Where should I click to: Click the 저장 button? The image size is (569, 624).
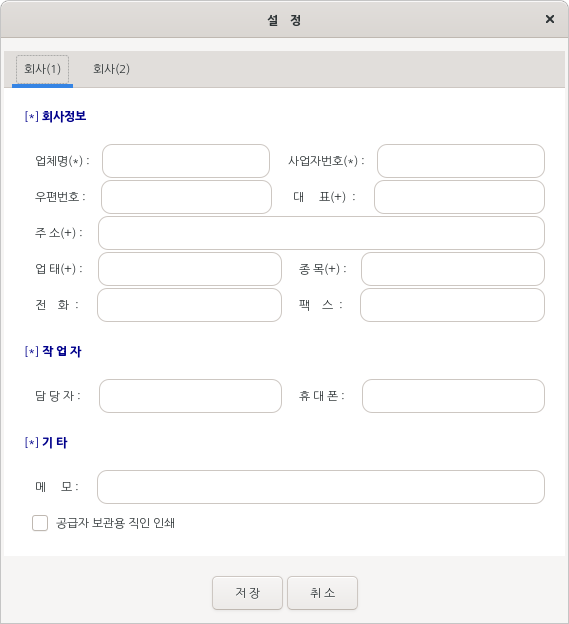tap(247, 593)
